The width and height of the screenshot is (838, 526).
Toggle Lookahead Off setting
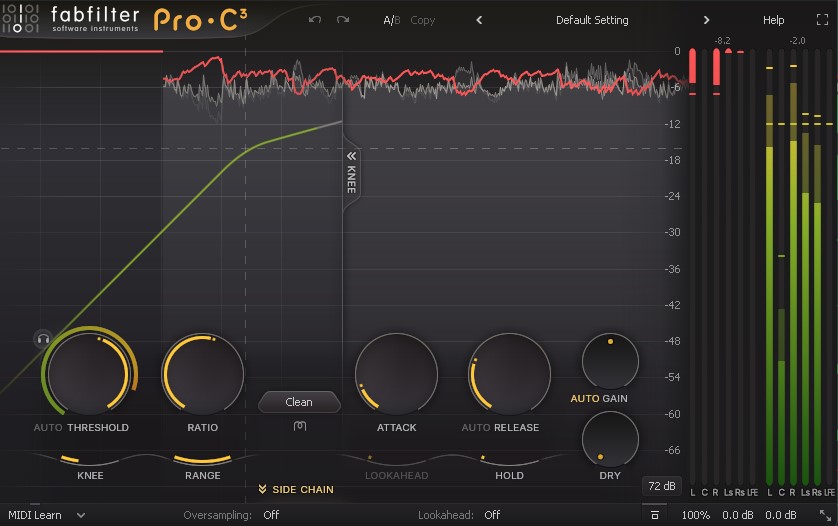click(x=492, y=515)
